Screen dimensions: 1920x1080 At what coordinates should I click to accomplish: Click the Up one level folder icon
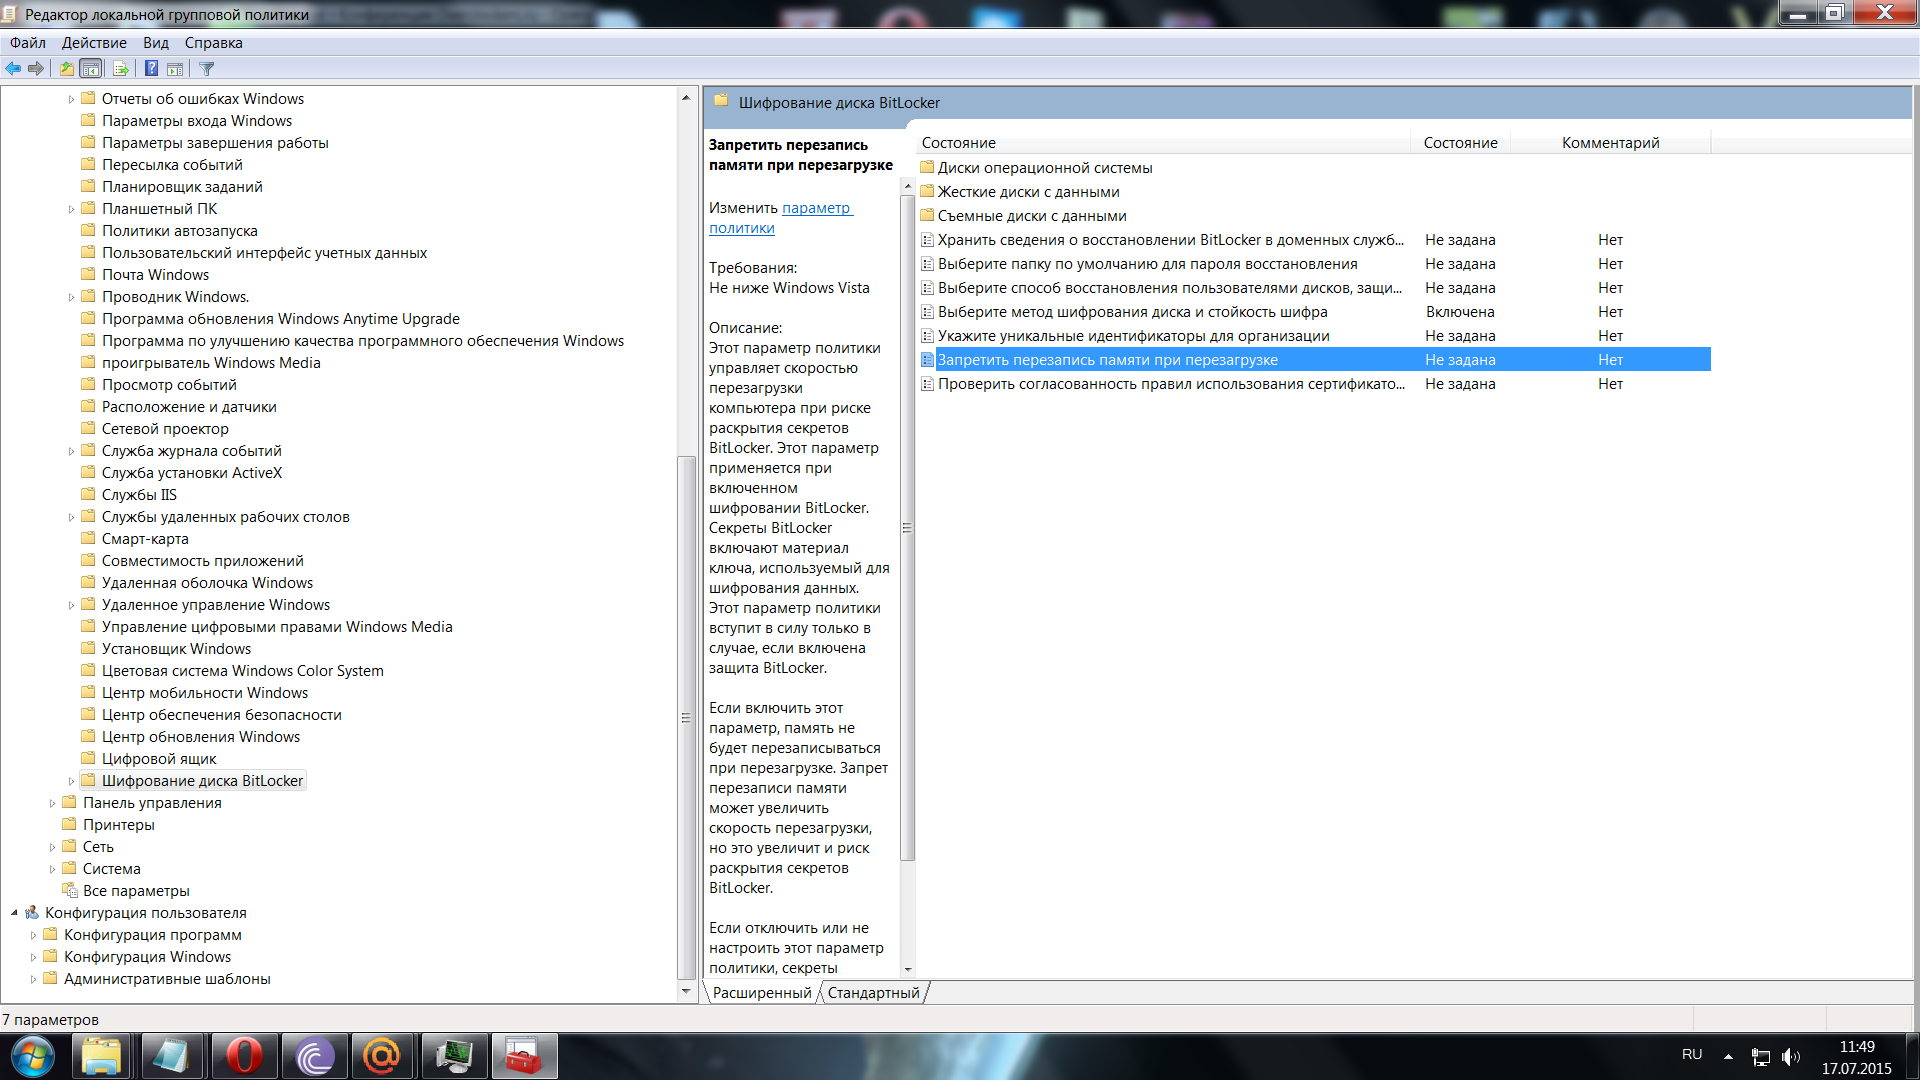[66, 69]
